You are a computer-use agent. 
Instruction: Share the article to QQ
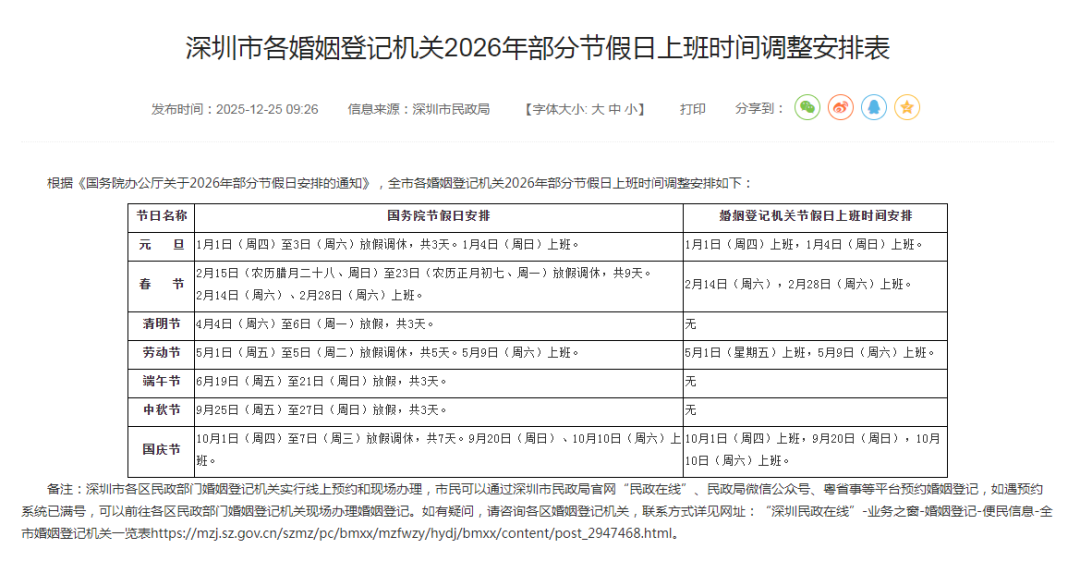[x=873, y=108]
